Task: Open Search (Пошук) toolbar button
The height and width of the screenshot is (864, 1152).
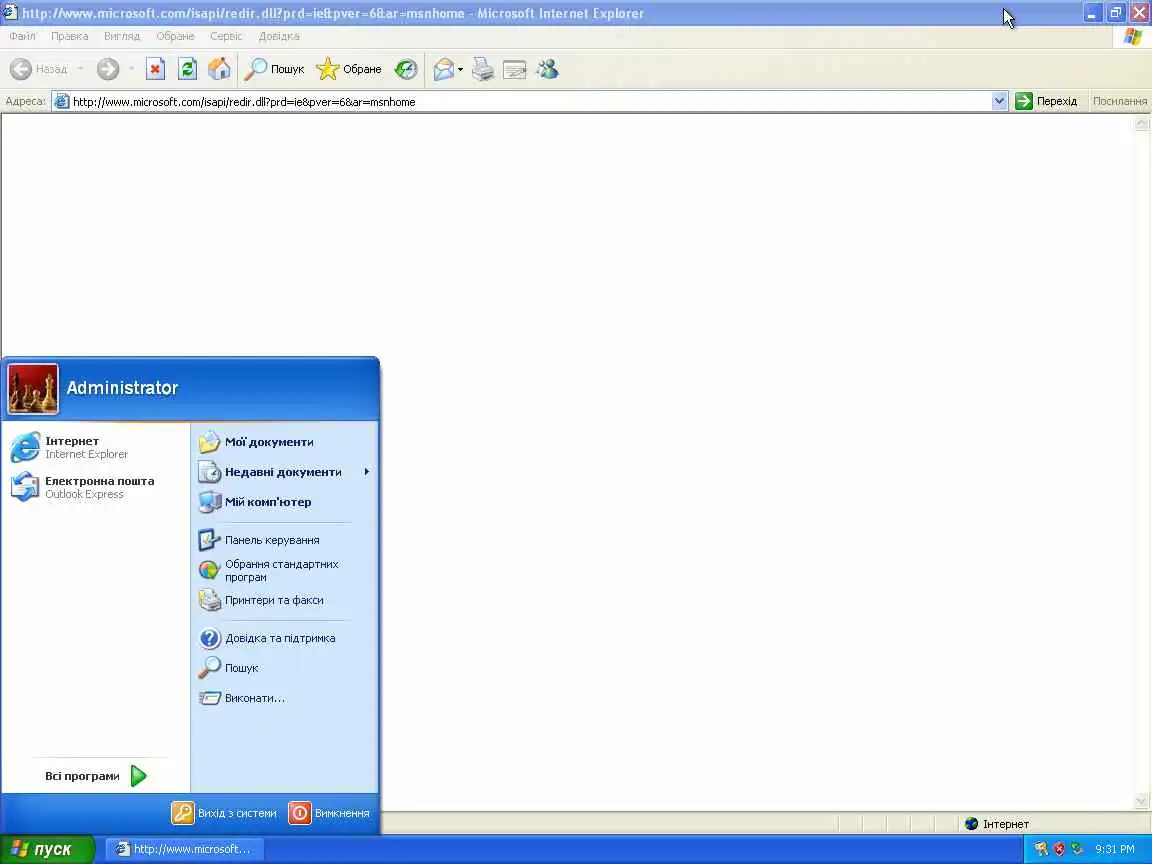Action: [x=274, y=69]
